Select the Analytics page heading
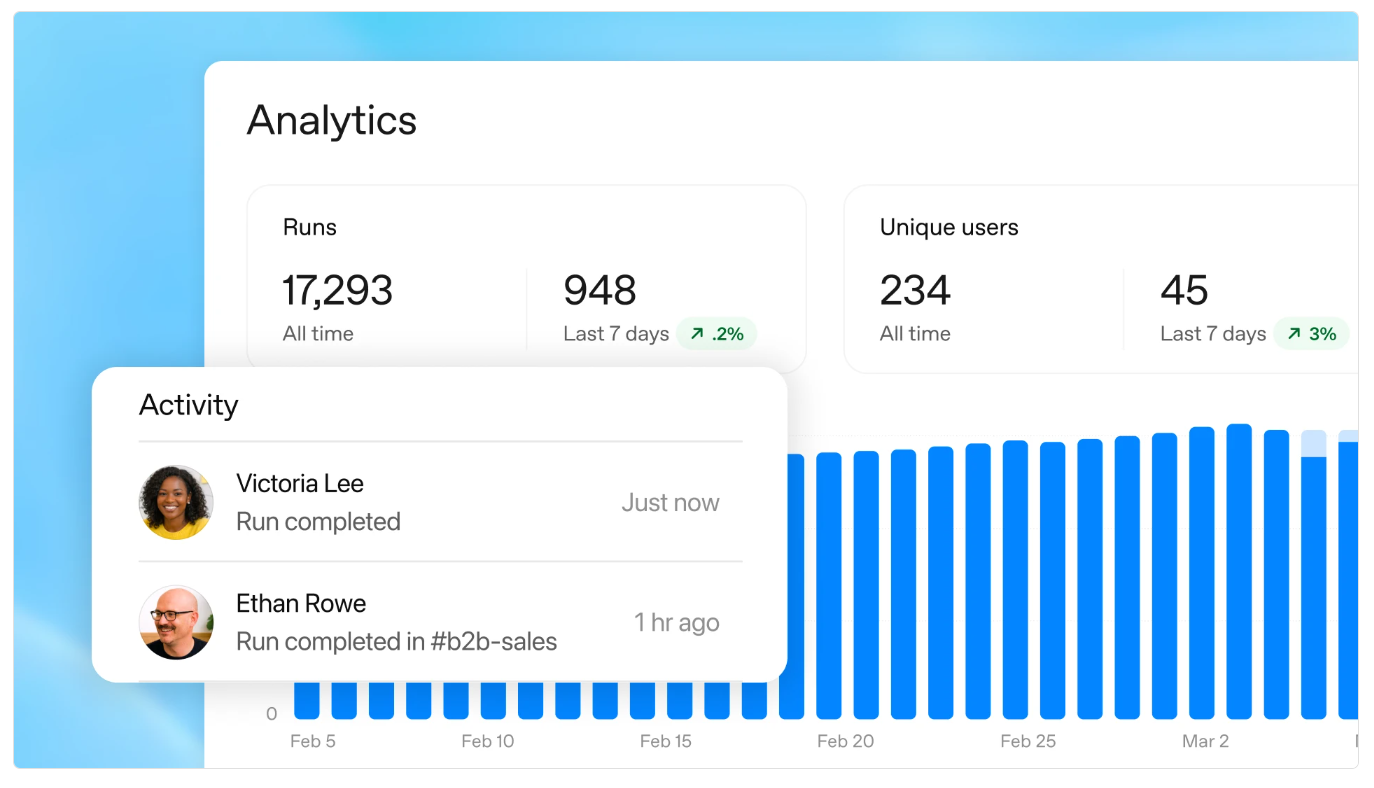Screen dimensions: 1374x788 [331, 121]
